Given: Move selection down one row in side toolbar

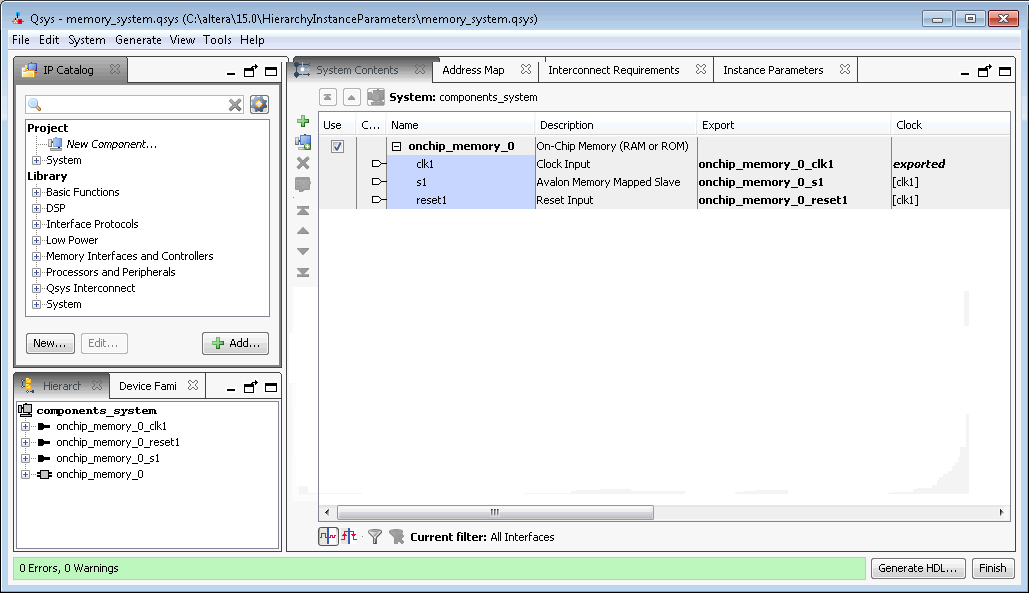Looking at the screenshot, I should click(x=303, y=251).
